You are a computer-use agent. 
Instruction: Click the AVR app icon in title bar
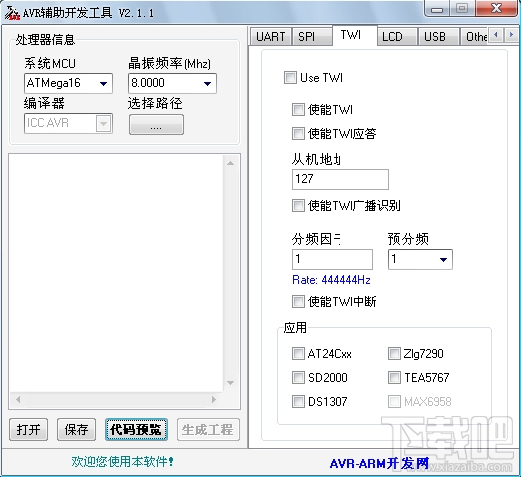(12, 13)
